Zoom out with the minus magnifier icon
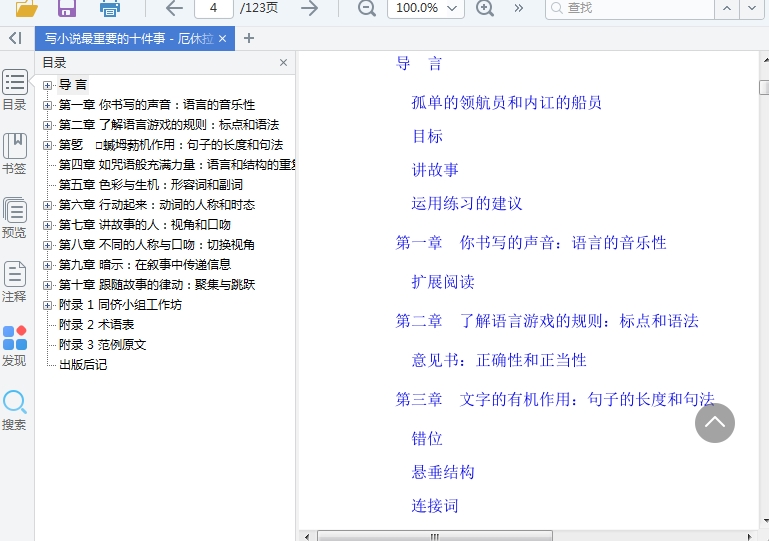This screenshot has width=769, height=541. (366, 8)
